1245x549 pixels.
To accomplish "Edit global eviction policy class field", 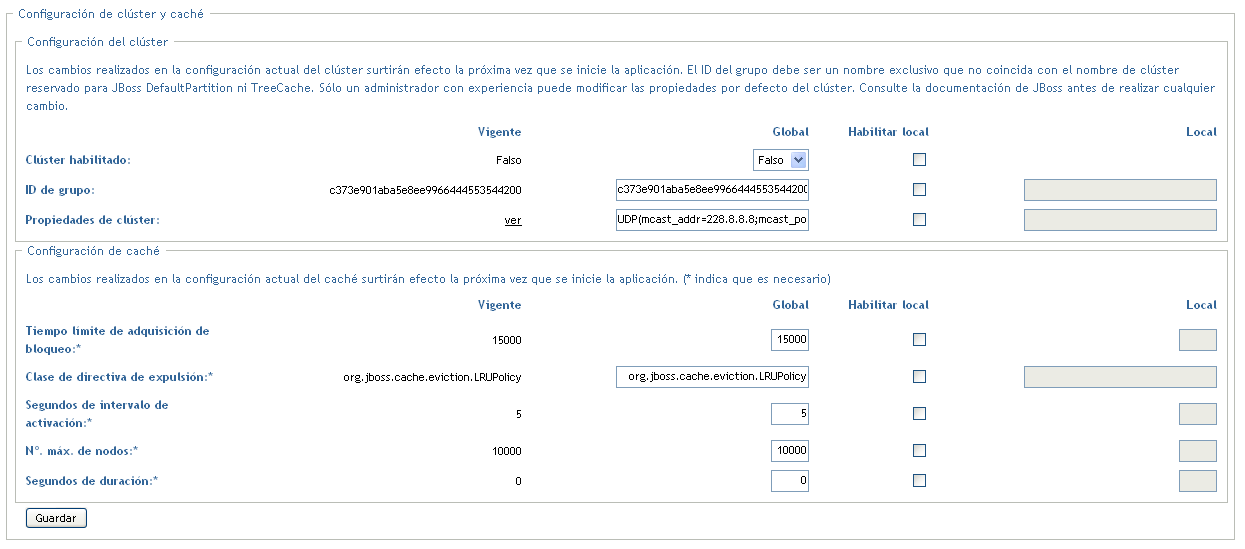I will [712, 377].
